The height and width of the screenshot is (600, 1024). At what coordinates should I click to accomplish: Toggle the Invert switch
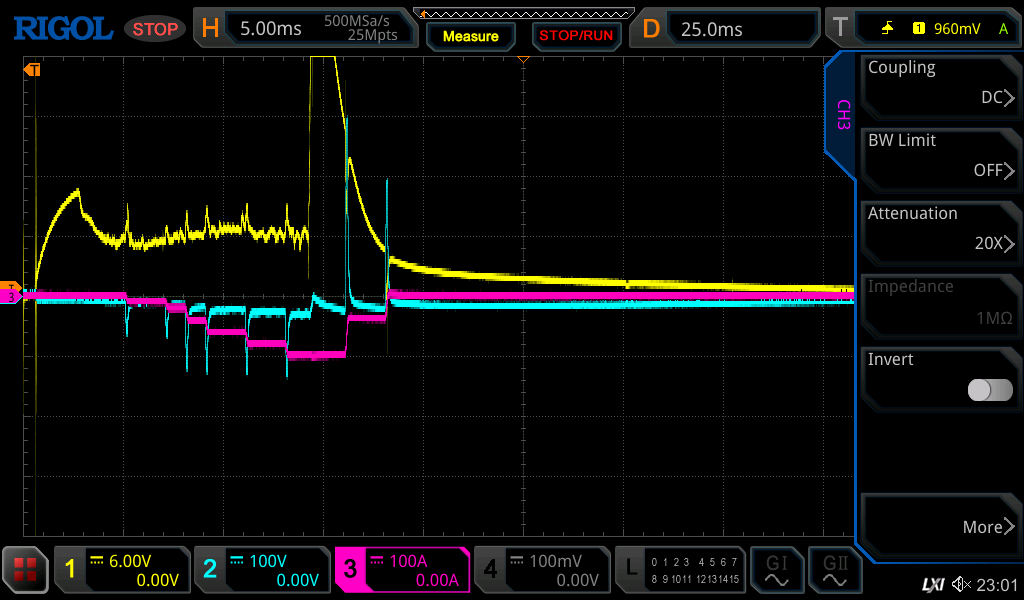pos(989,390)
